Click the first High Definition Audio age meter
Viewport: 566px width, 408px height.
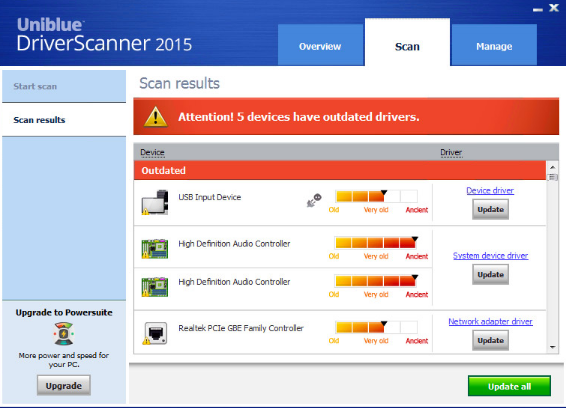pyautogui.click(x=376, y=243)
